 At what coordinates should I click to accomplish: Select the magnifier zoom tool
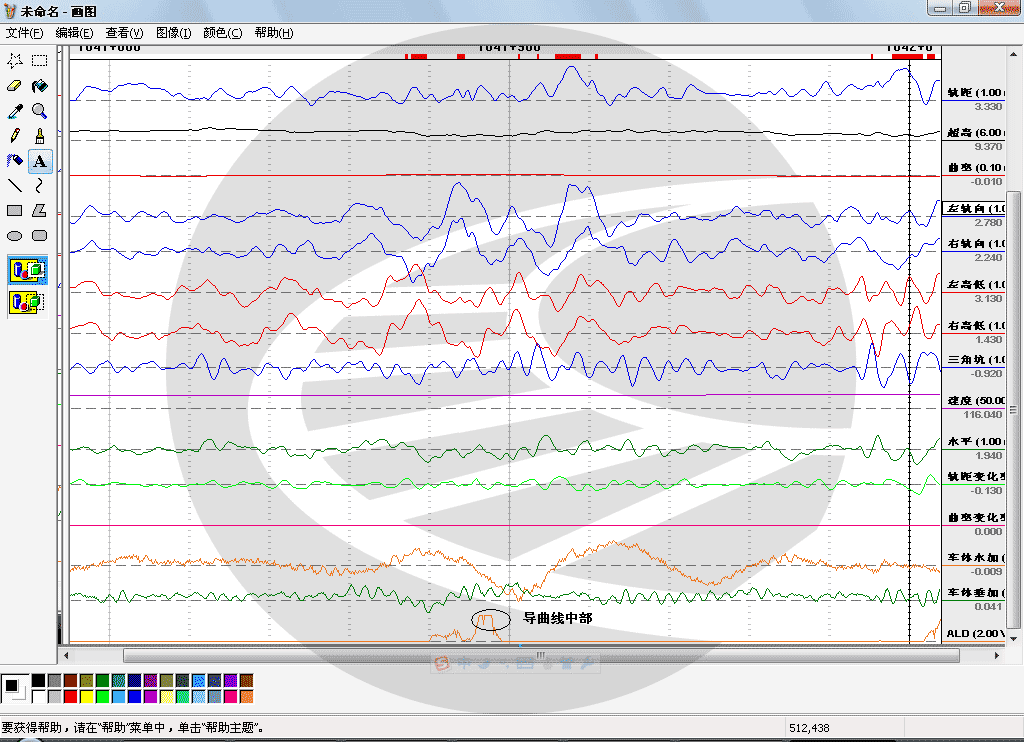click(x=40, y=111)
